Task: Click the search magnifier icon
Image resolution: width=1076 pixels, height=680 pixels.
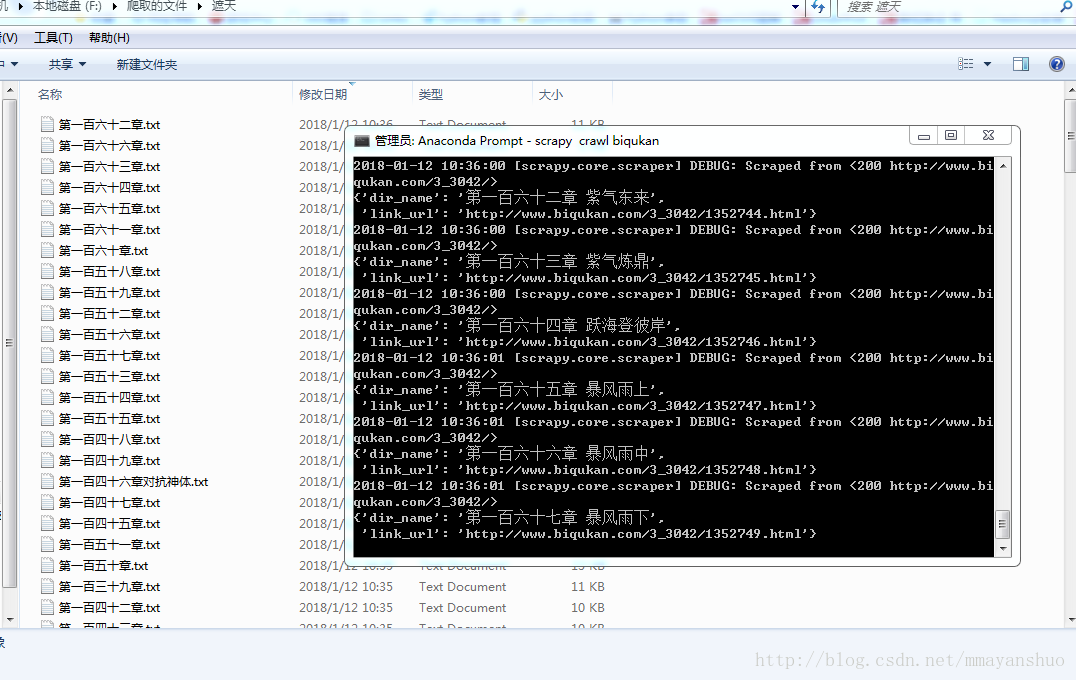Action: coord(1066,7)
